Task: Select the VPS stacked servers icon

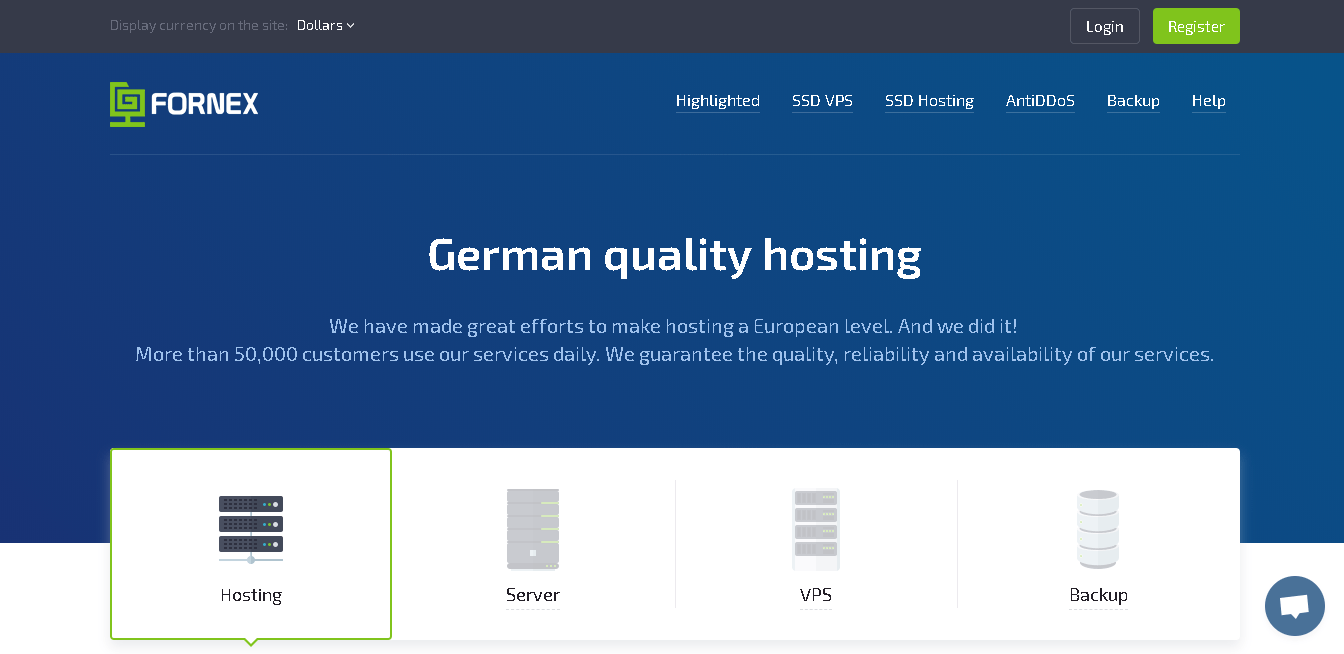Action: point(816,529)
